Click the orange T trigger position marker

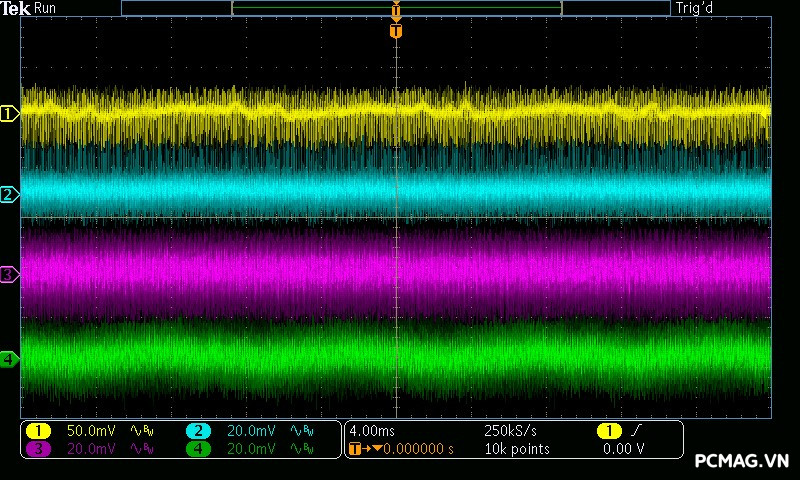click(x=396, y=31)
